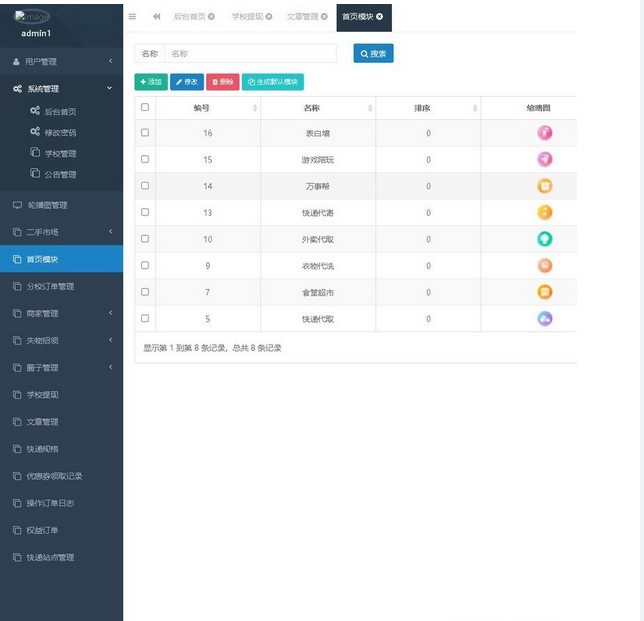Sort by 编号 column arrows
This screenshot has height=621, width=644.
255,108
